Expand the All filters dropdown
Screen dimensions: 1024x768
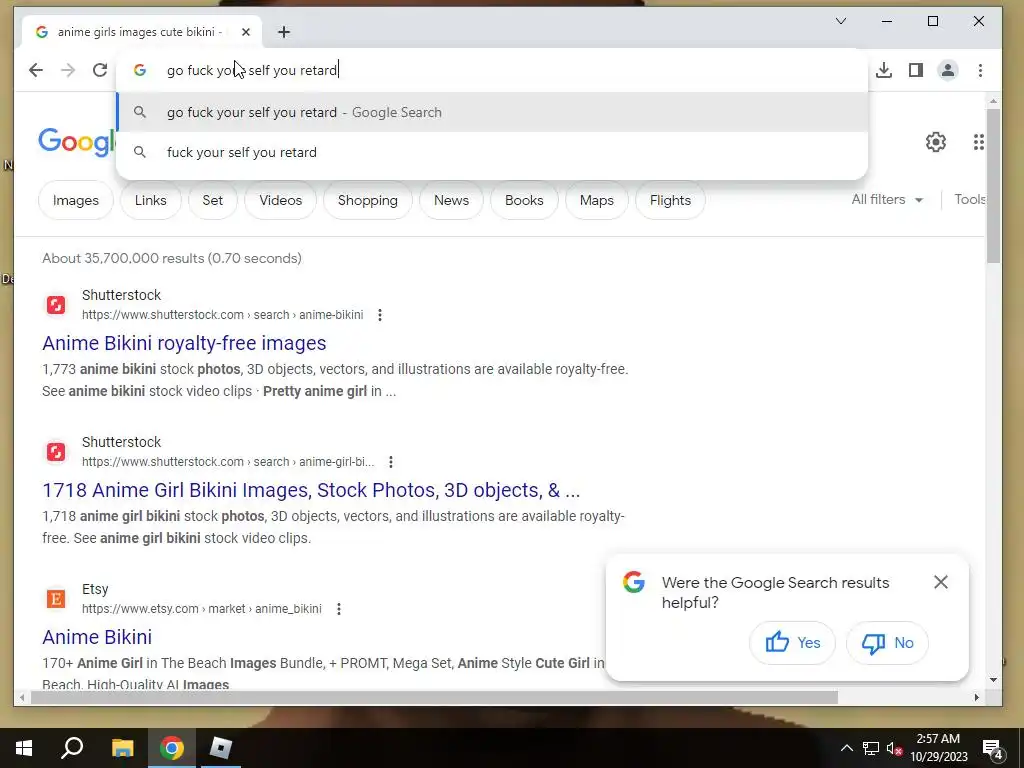tap(887, 199)
